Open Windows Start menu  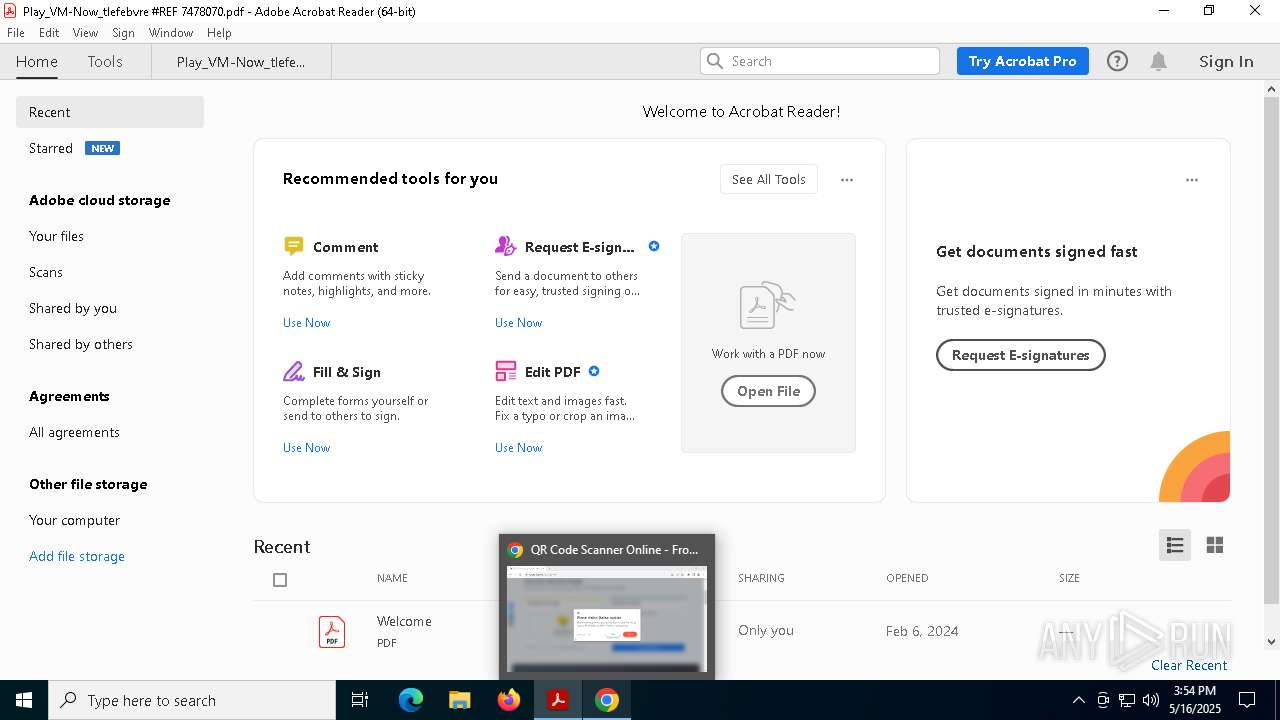point(24,700)
